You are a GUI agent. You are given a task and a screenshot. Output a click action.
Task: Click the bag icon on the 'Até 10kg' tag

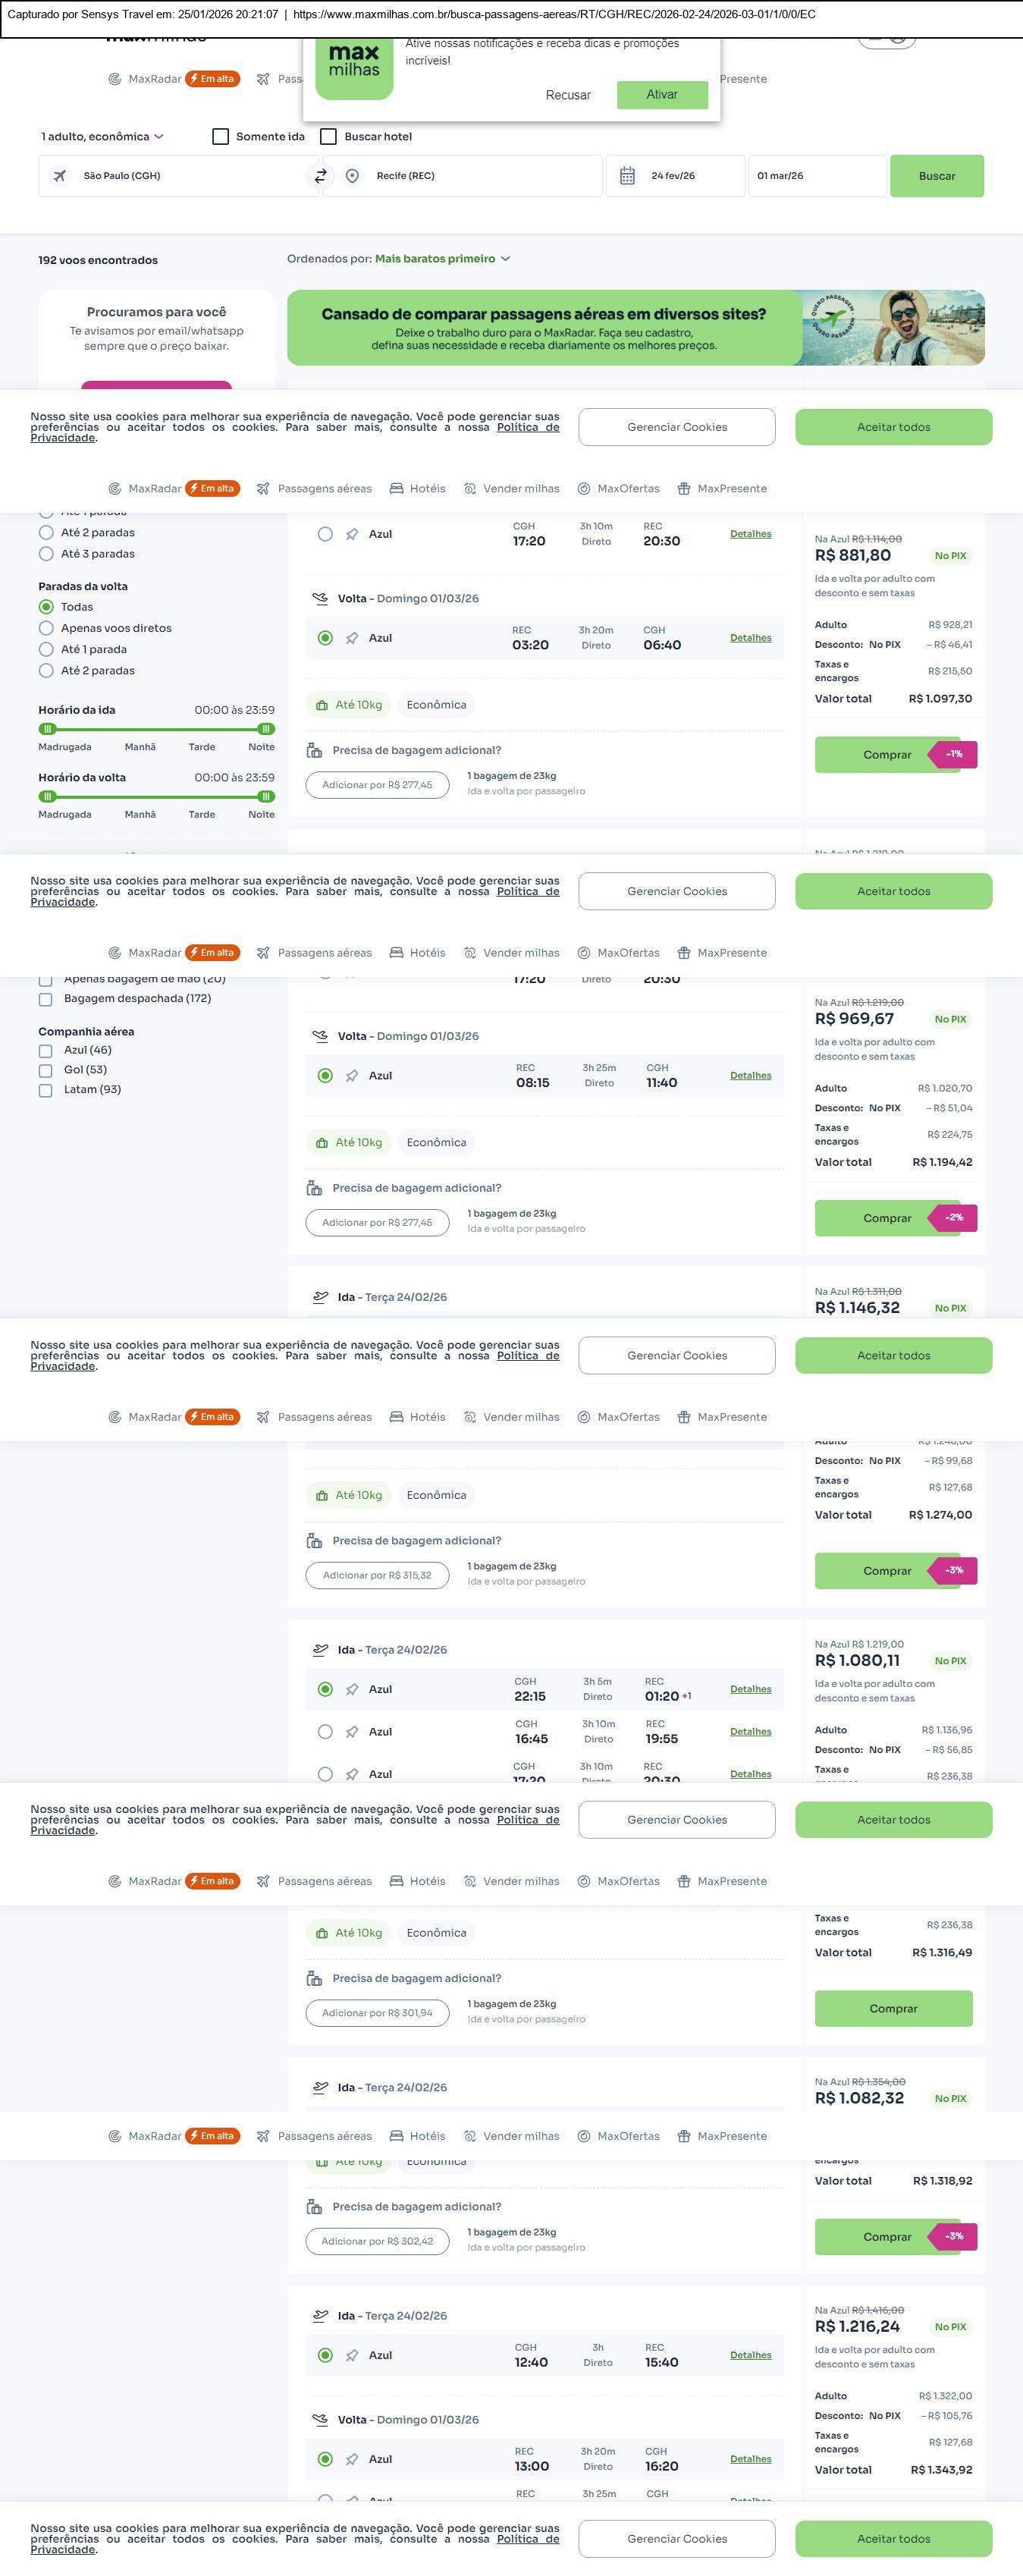[x=322, y=705]
